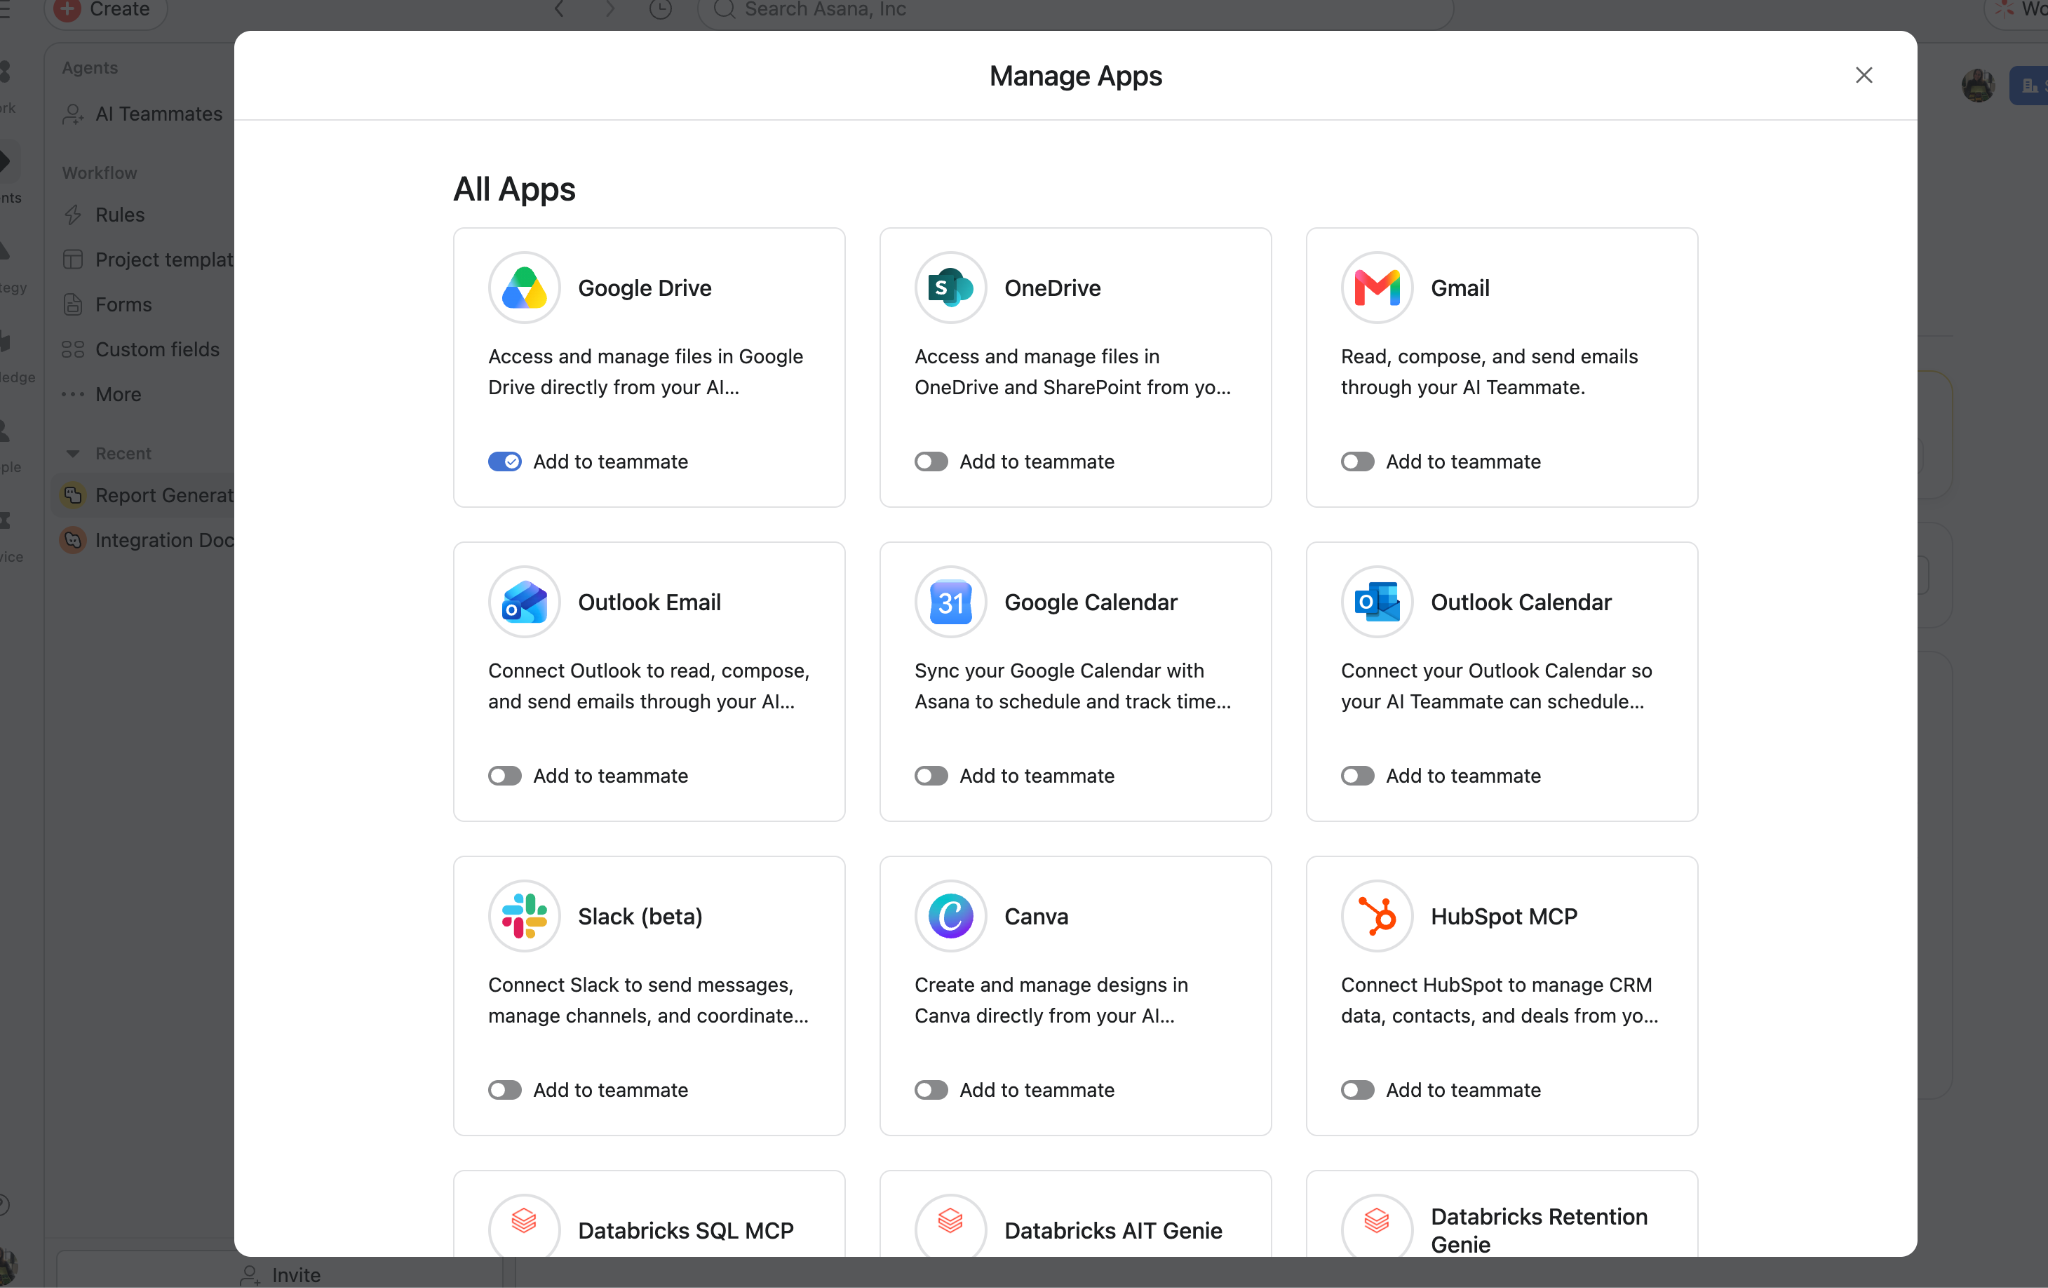Click the history clock icon
This screenshot has height=1288, width=2048.
click(x=660, y=10)
